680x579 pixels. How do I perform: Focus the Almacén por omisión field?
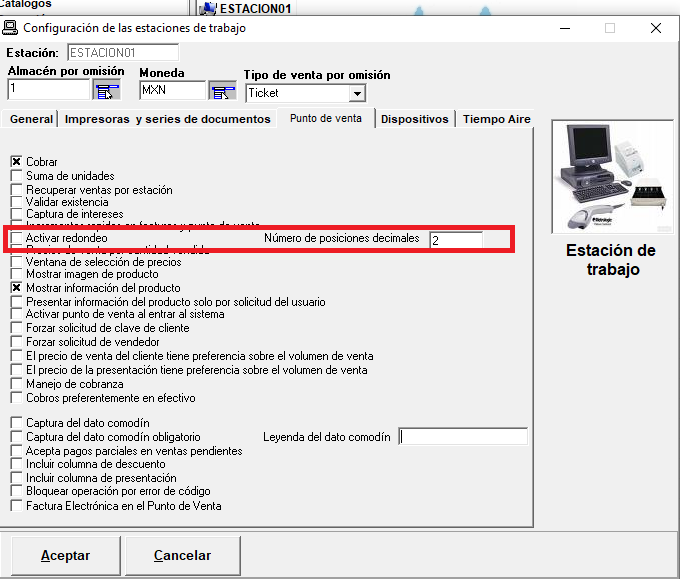49,89
